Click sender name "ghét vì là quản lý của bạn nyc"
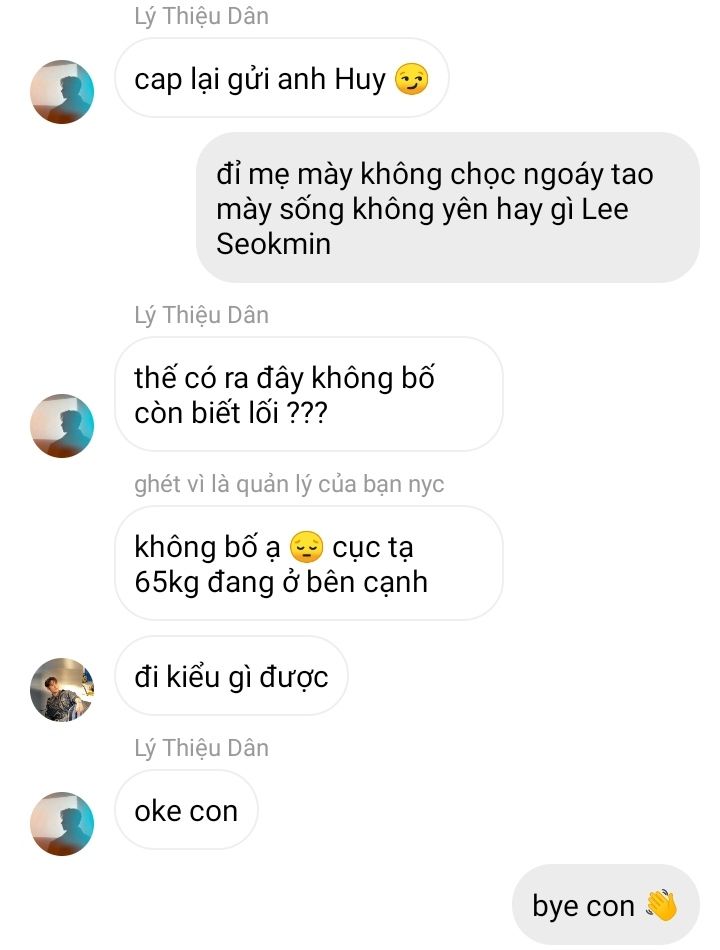This screenshot has height=950, width=720. tap(289, 484)
